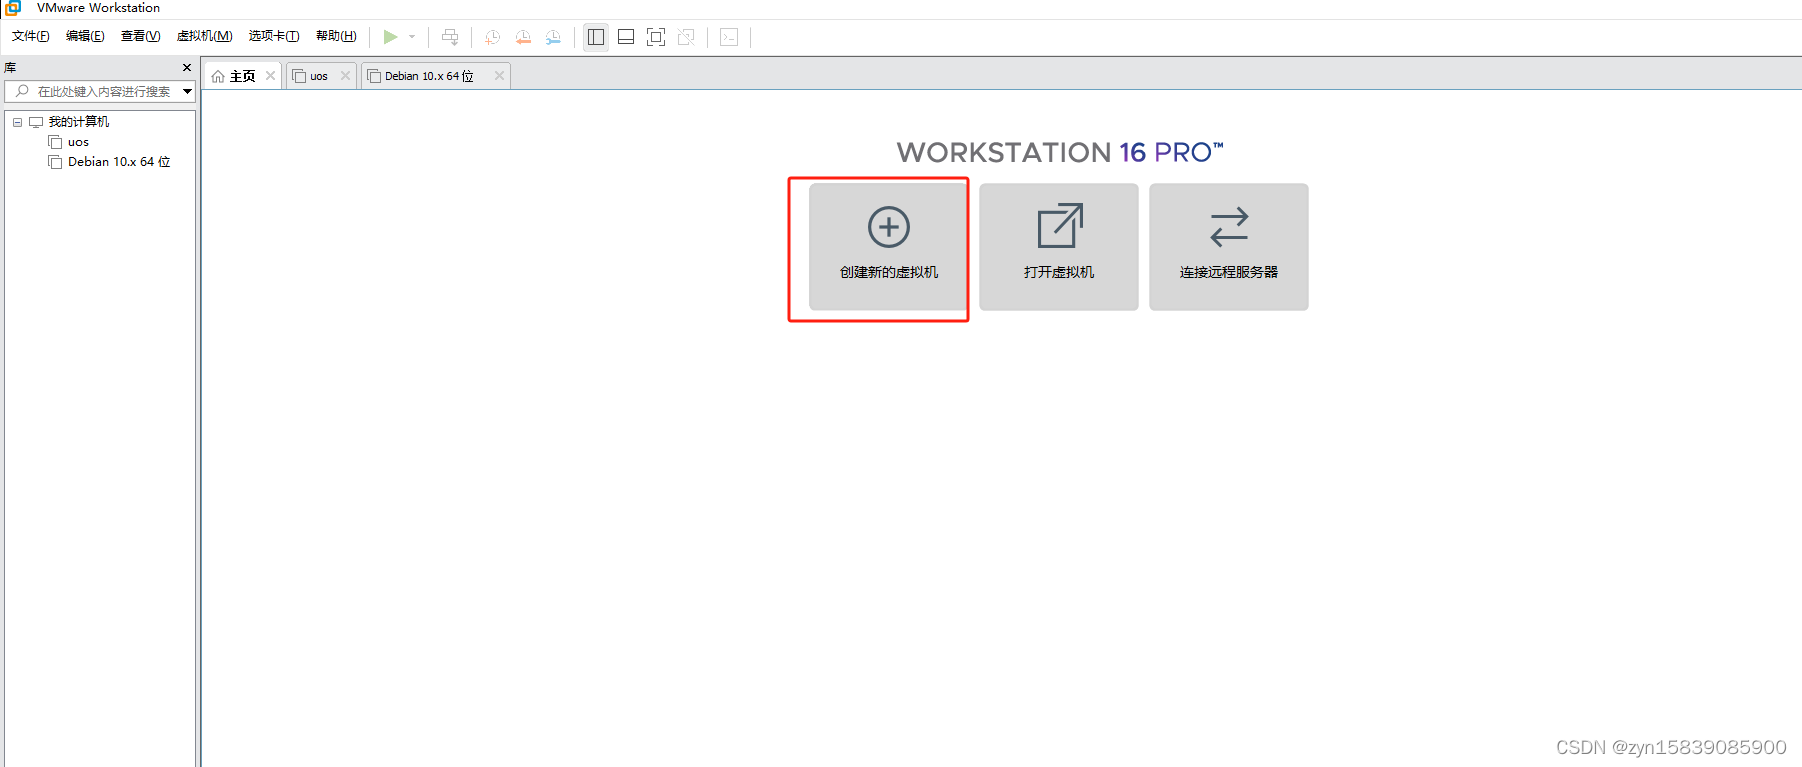
Task: Open the snapshot manager toolbar icon
Action: point(553,37)
